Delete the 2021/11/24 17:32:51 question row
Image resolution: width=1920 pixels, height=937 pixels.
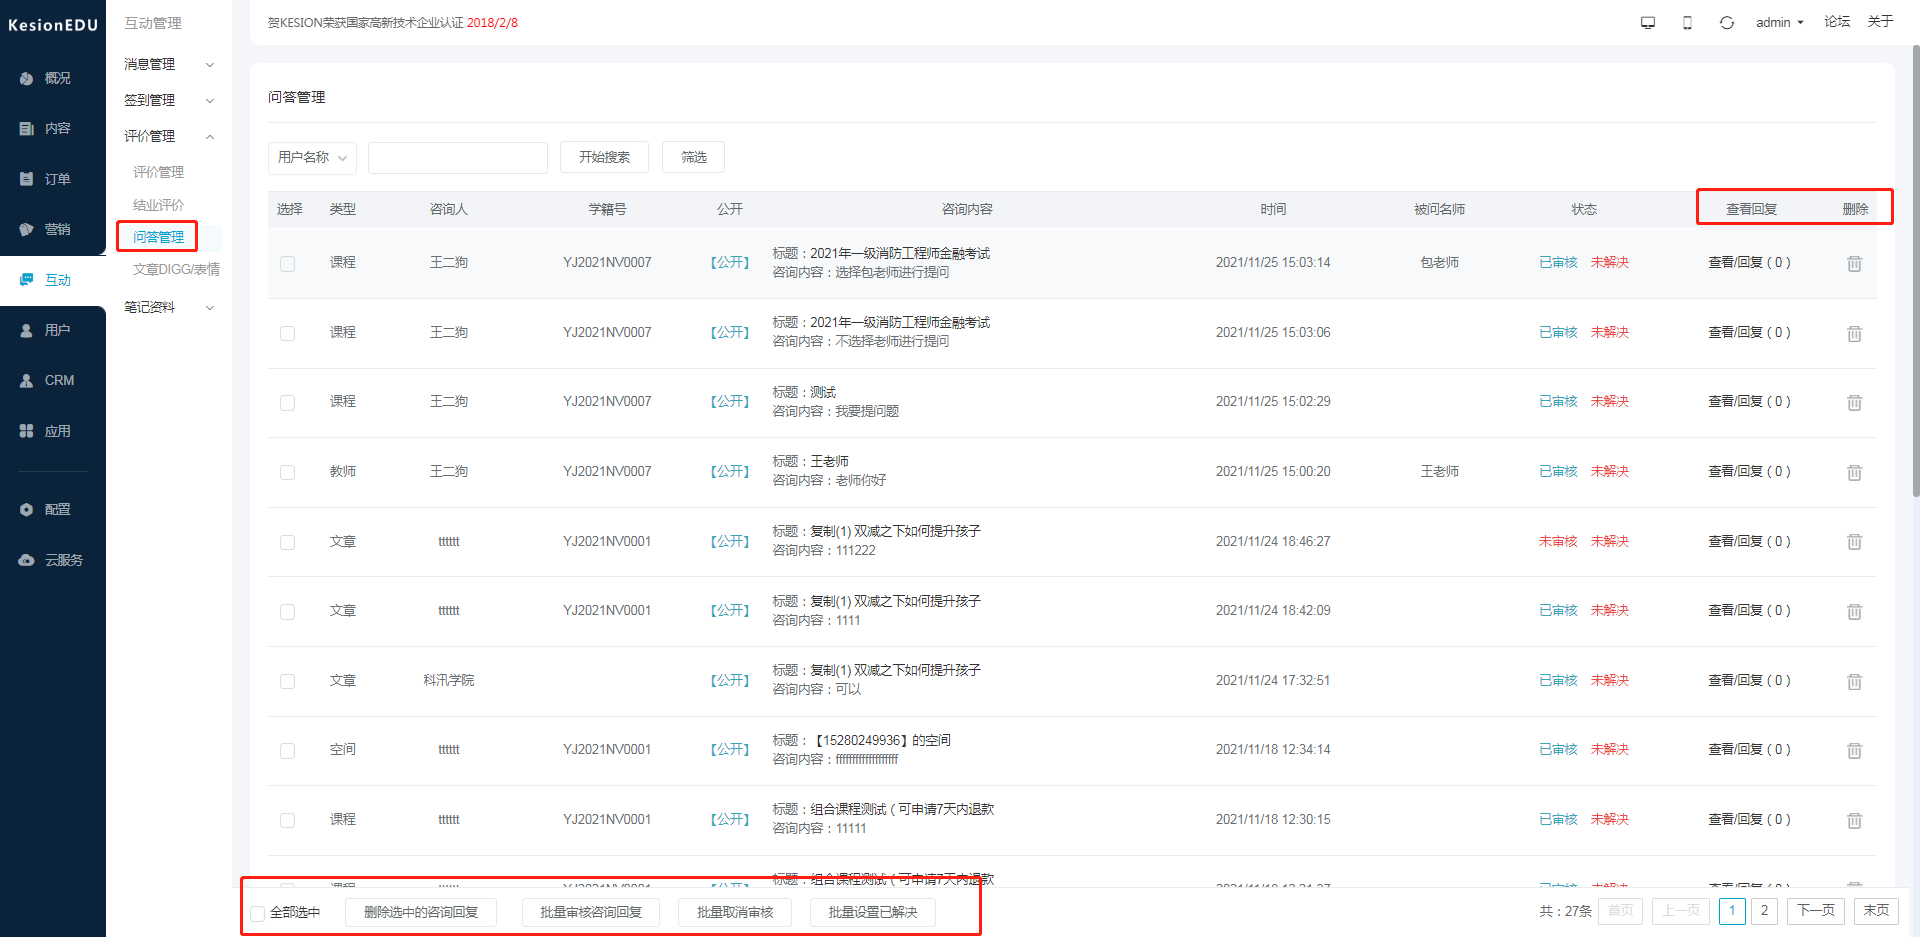point(1854,681)
